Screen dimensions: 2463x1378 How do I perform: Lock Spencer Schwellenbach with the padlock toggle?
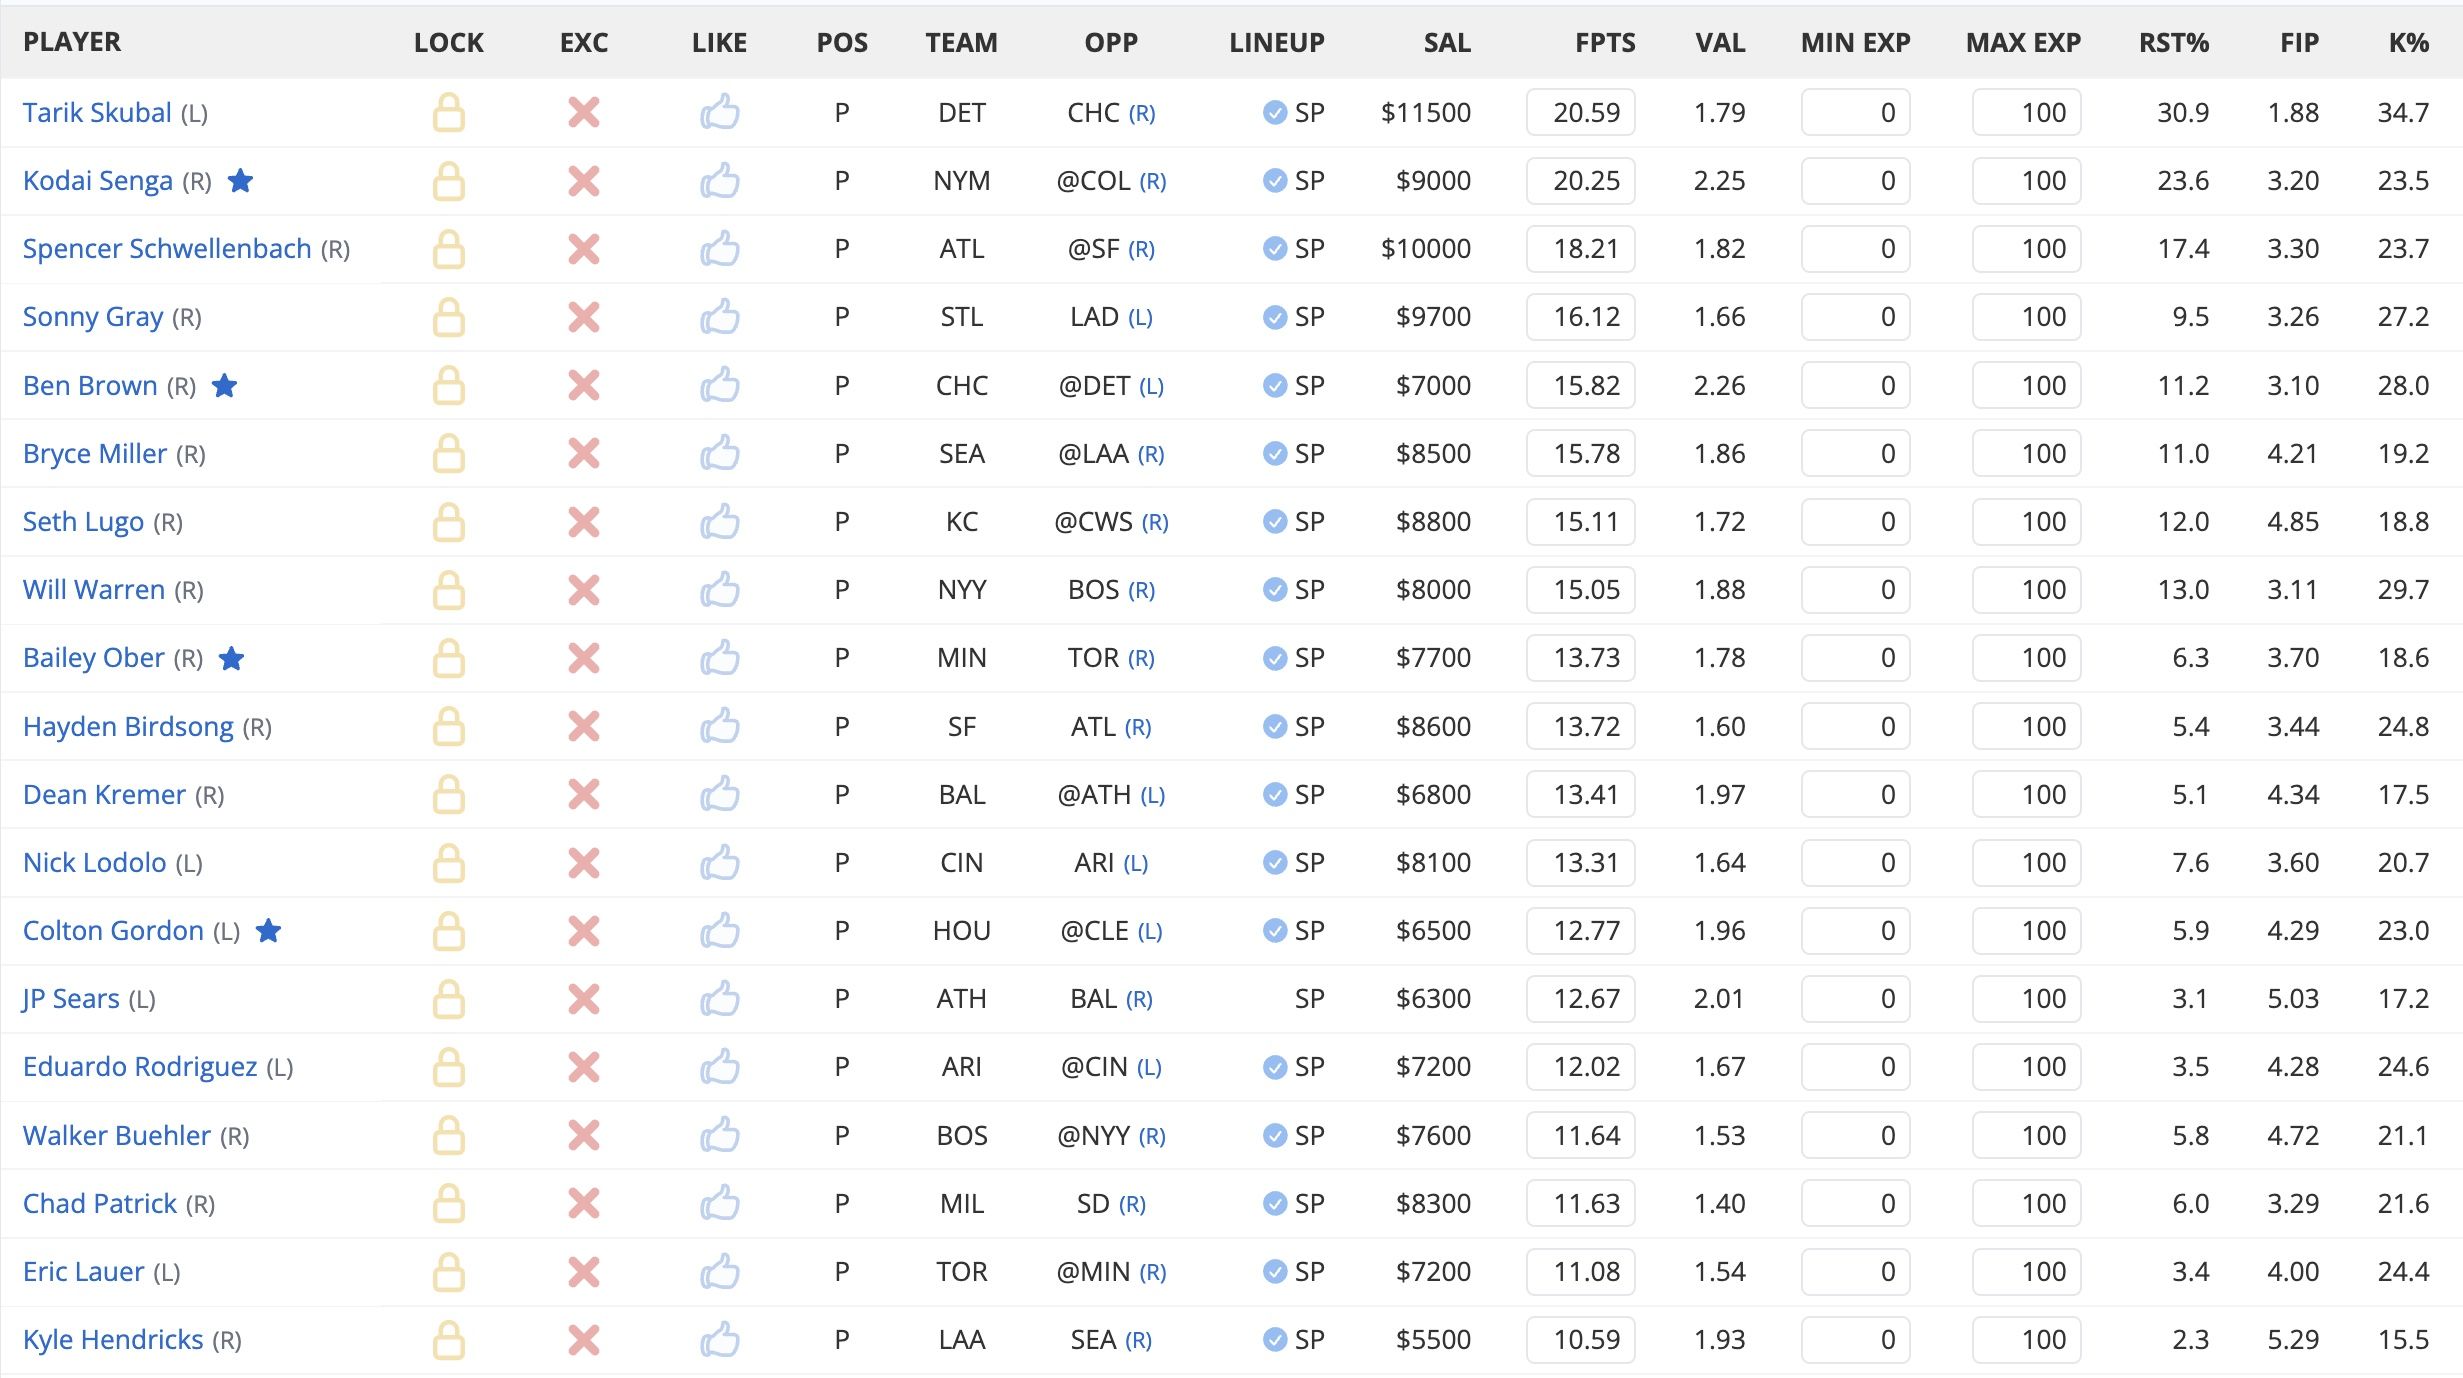(x=448, y=249)
